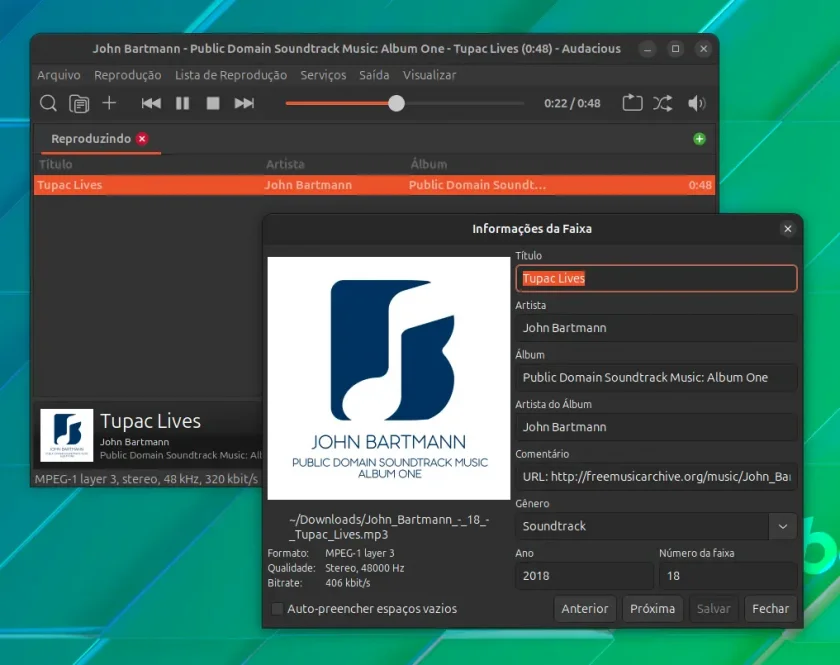Open the search library magnifier icon
This screenshot has height=665, width=840.
[48, 103]
